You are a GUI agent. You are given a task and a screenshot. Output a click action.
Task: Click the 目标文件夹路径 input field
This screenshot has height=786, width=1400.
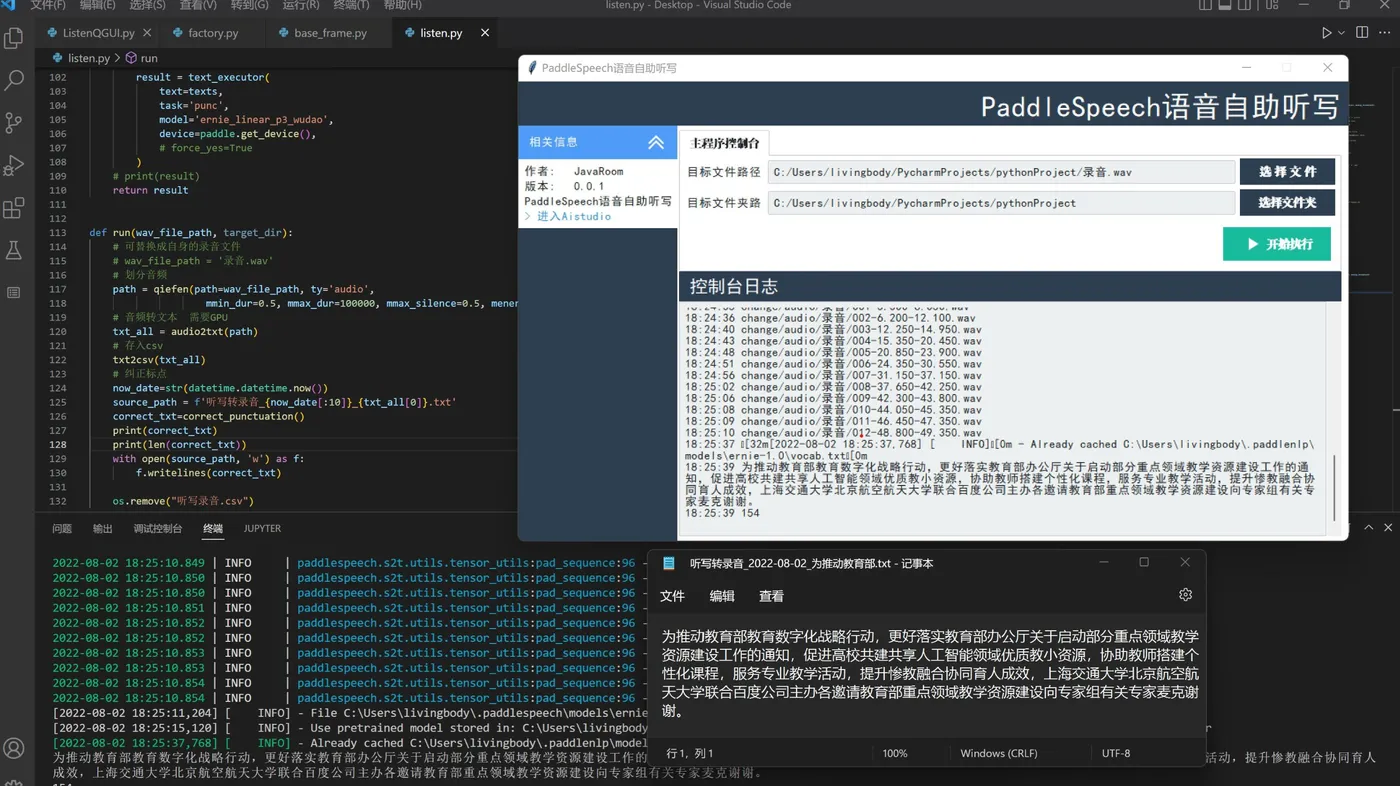pos(1001,203)
